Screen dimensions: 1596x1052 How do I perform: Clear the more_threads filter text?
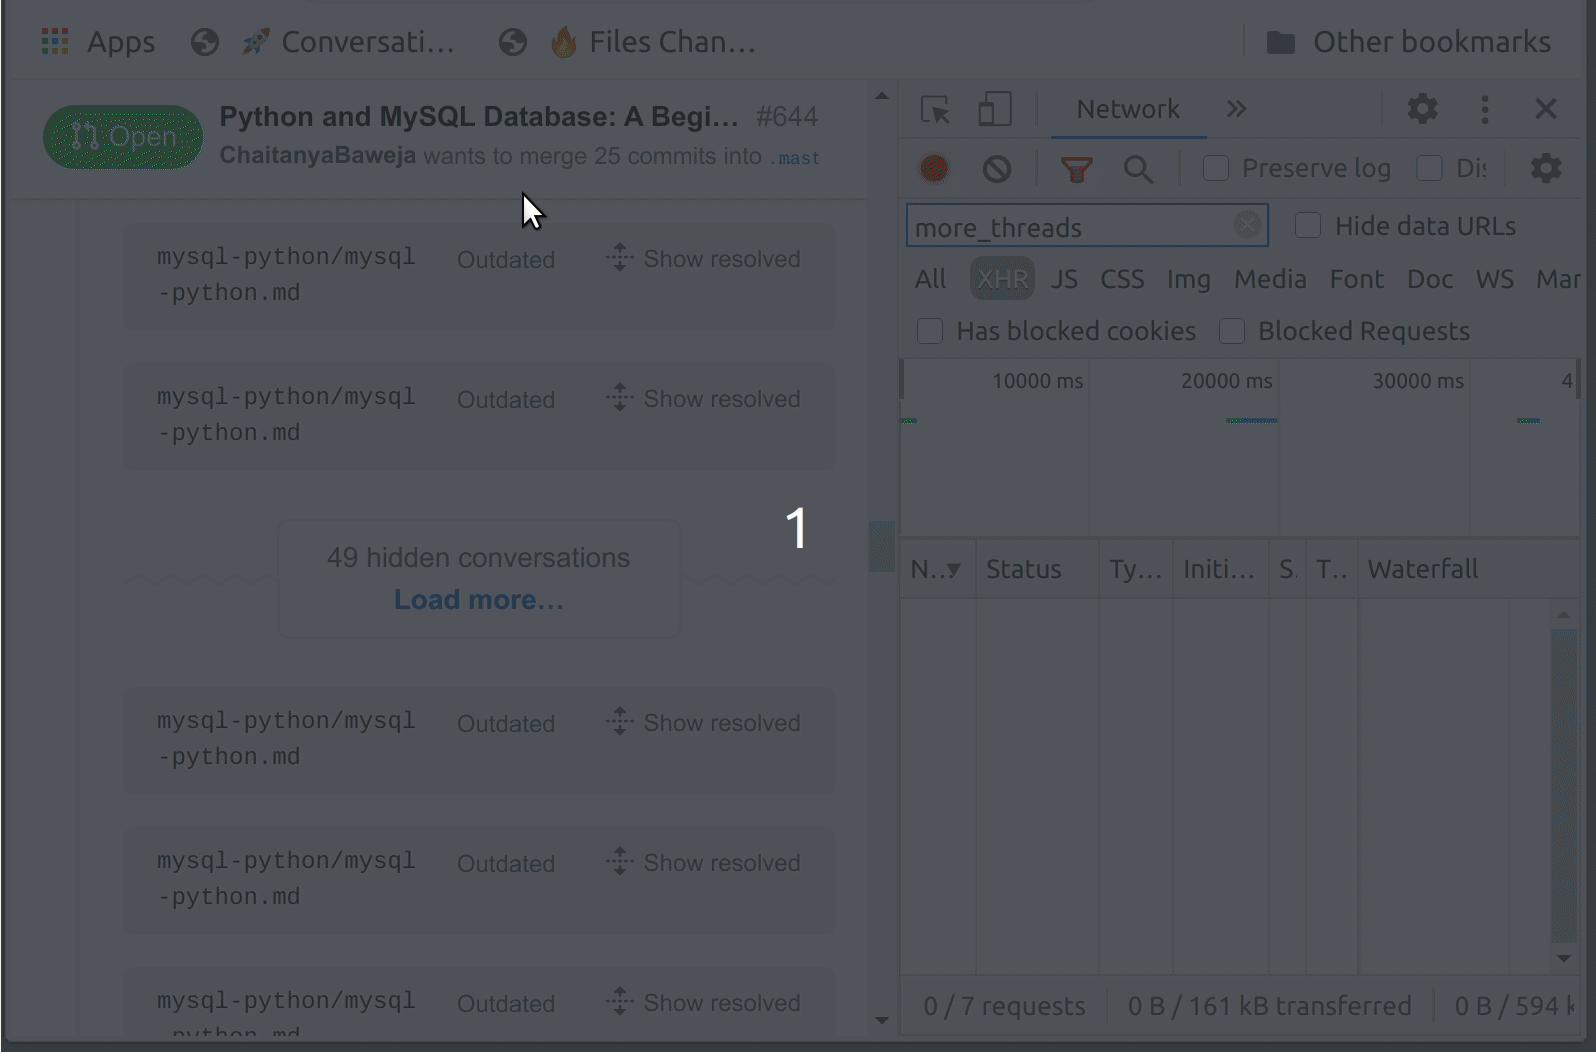coord(1247,225)
